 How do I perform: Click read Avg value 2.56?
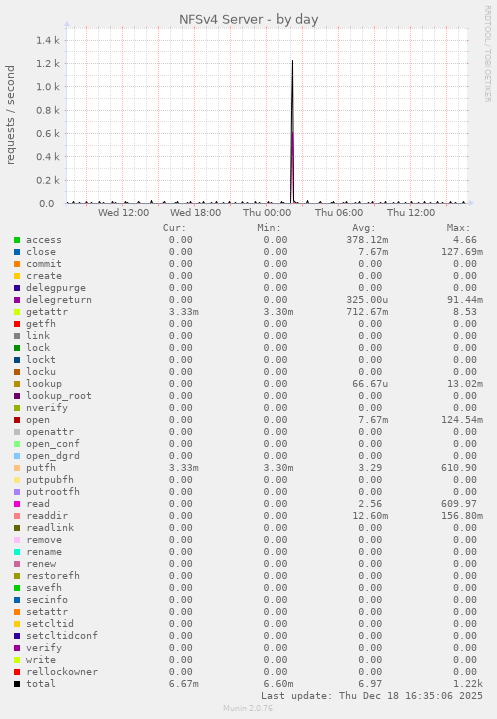[370, 504]
